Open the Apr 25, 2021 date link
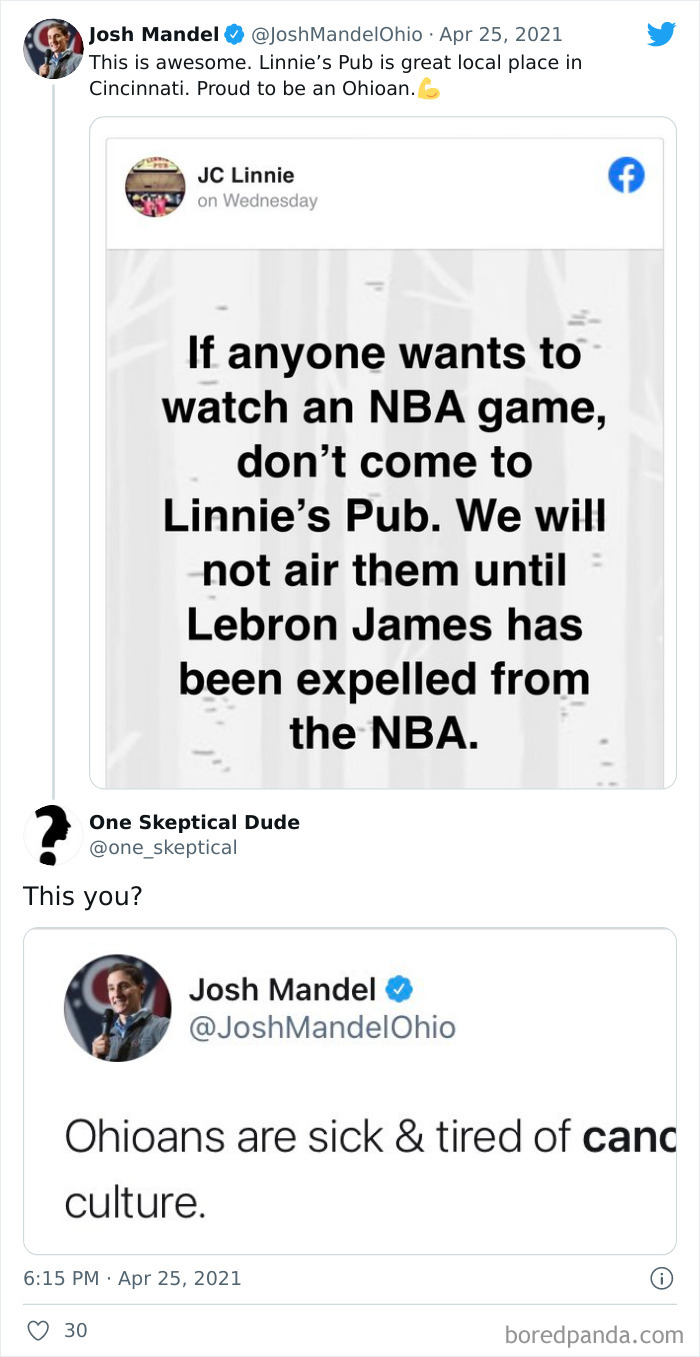This screenshot has height=1357, width=700. point(500,35)
